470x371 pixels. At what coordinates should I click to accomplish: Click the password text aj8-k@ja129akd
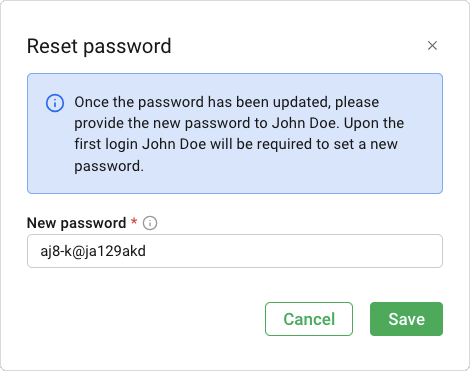(x=93, y=251)
